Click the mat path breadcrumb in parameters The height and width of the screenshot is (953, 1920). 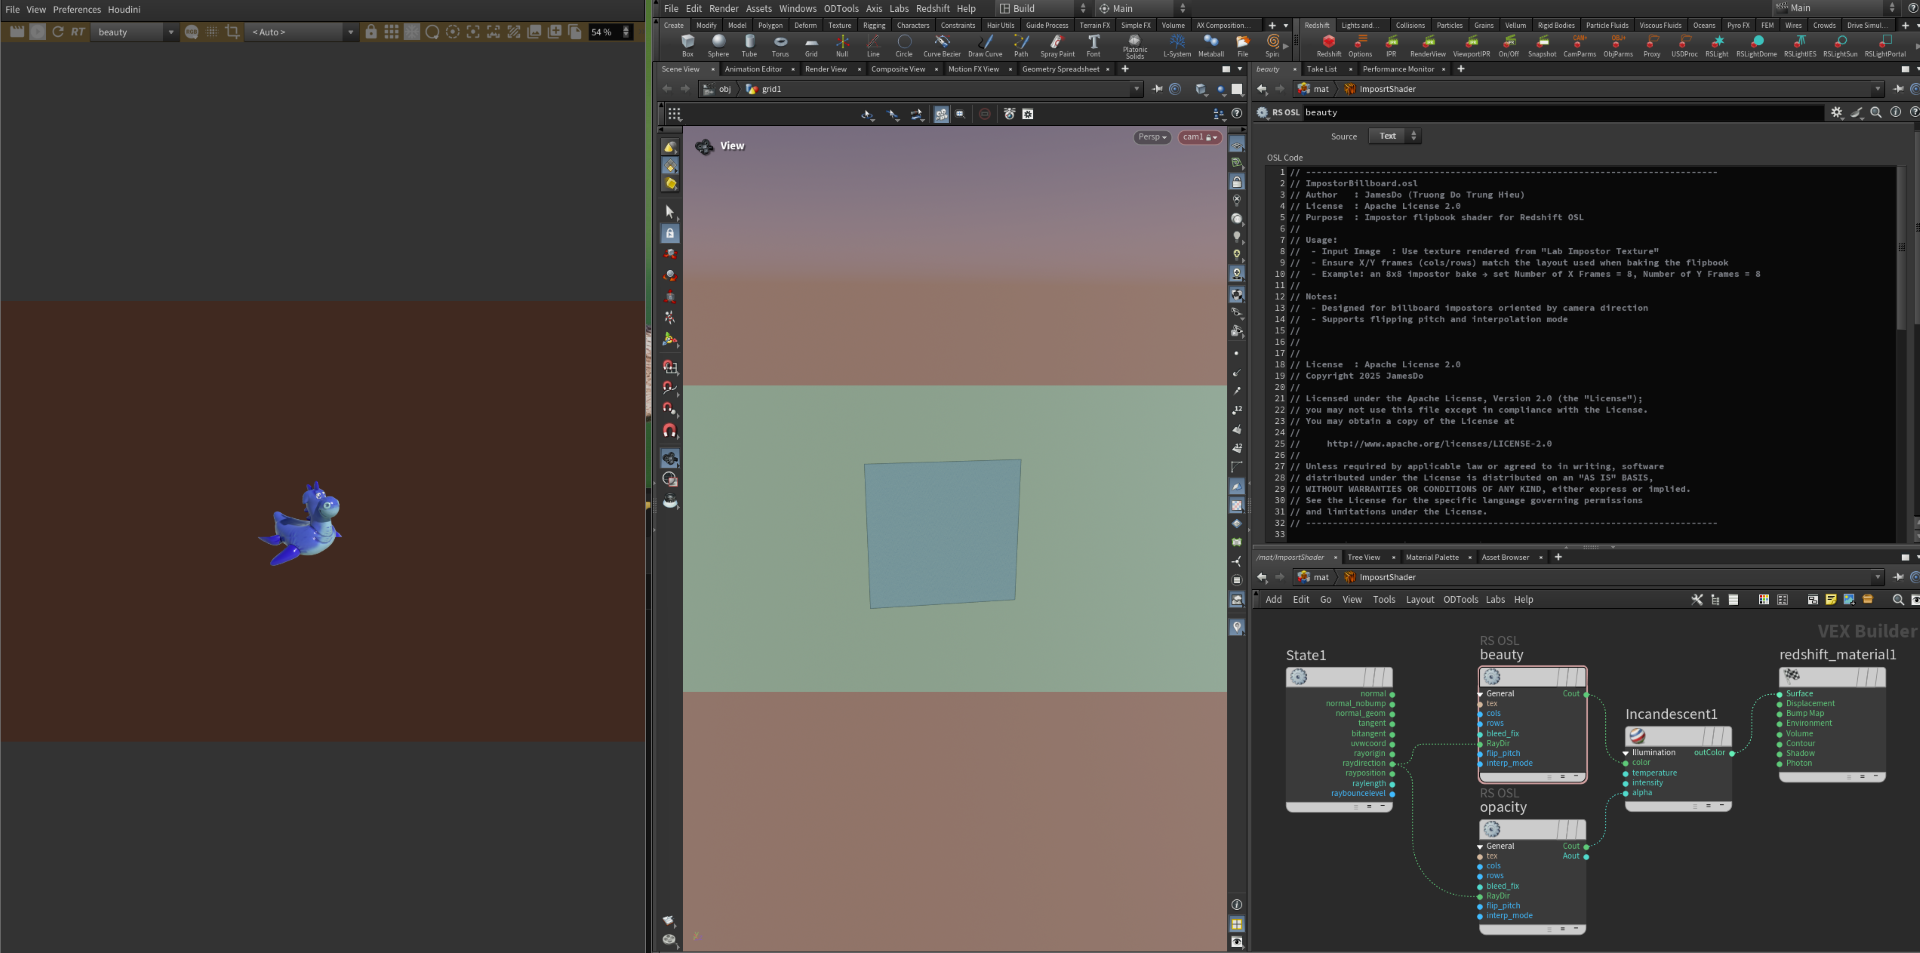click(x=1320, y=89)
